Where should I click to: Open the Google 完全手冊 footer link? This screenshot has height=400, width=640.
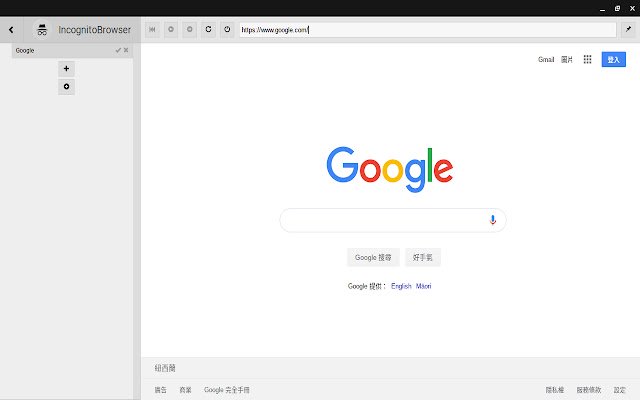click(227, 390)
